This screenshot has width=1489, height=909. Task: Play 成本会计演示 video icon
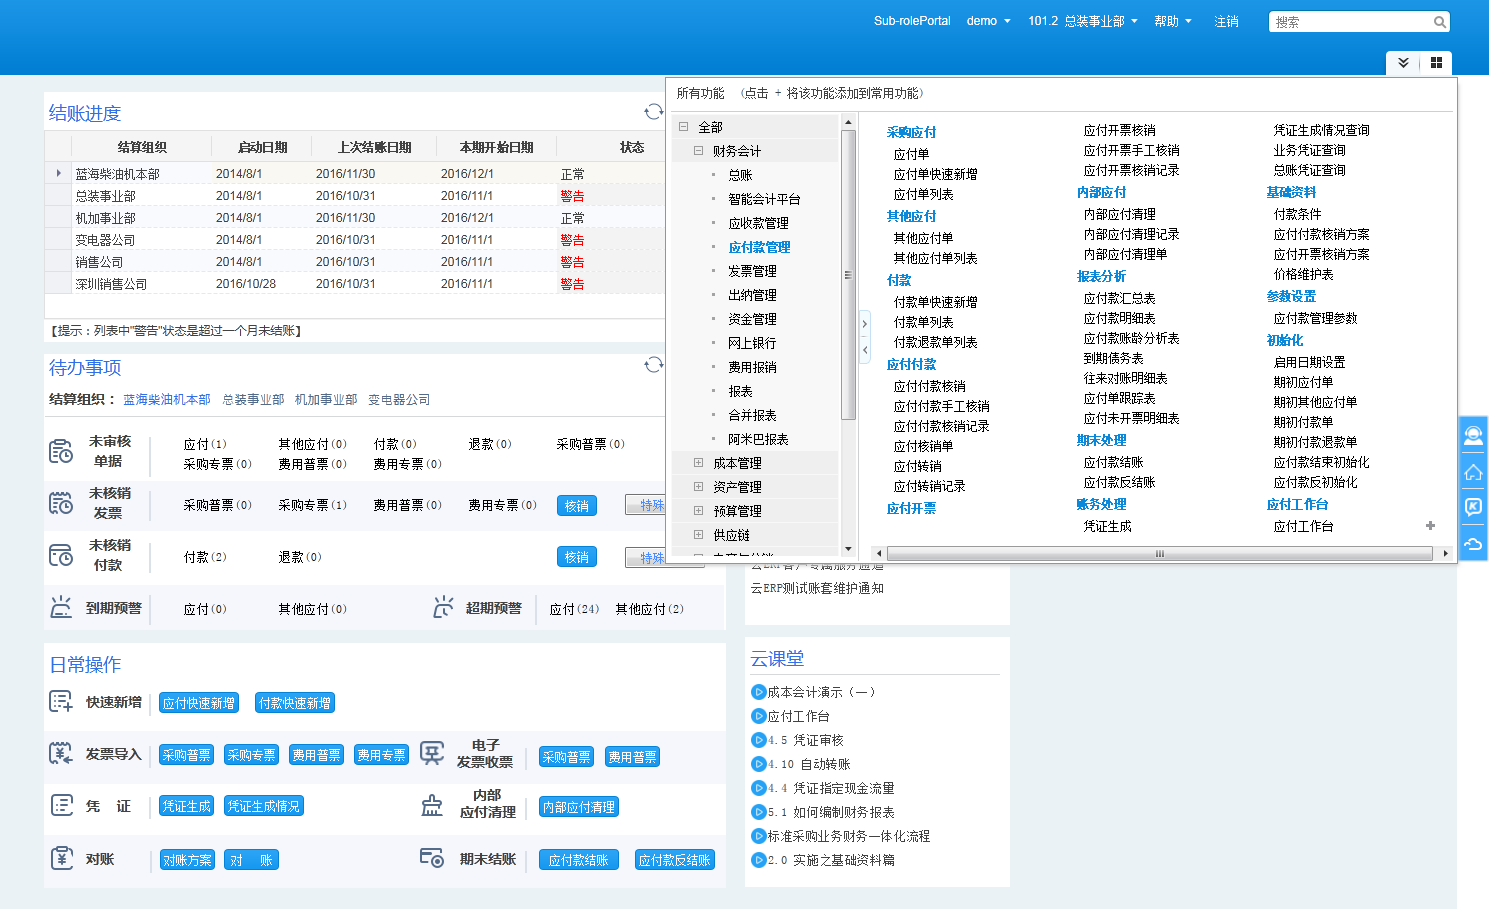click(x=758, y=692)
